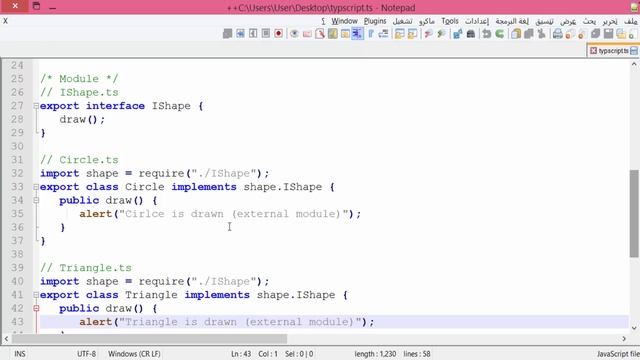640x360 pixels.
Task: Click the Play macro back icon
Action: 253,34
